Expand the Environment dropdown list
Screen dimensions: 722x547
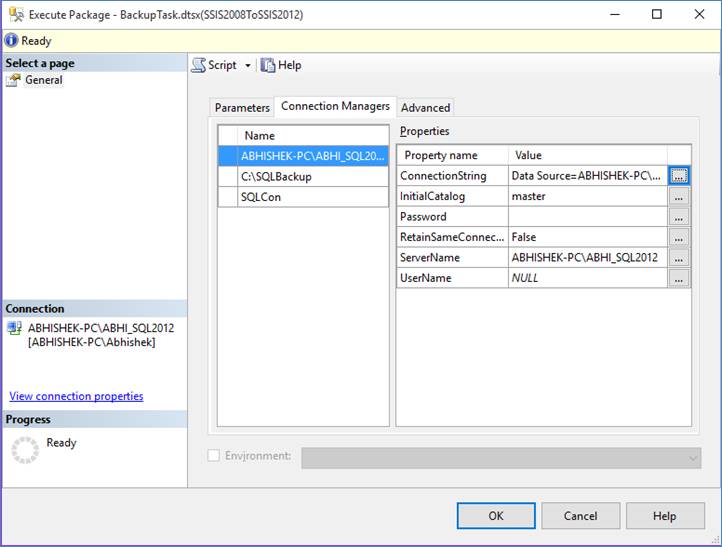coord(693,457)
